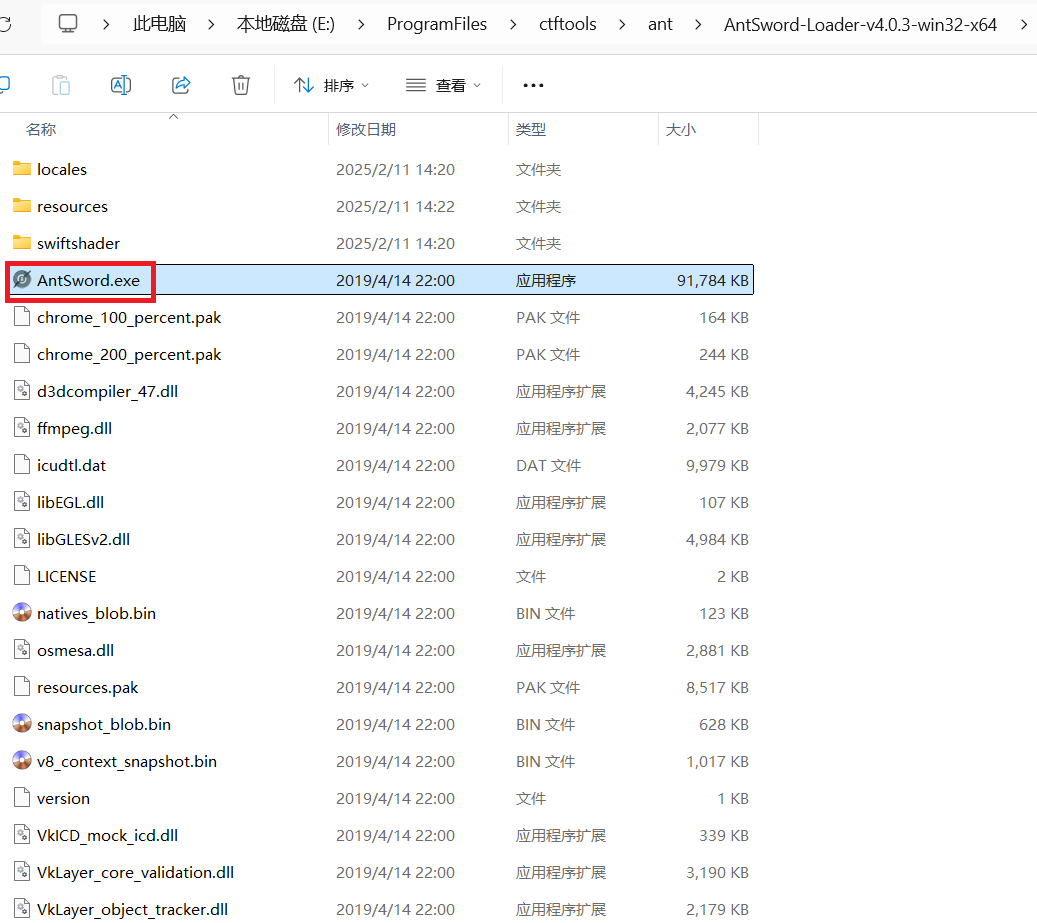
Task: Select the file name AntSword.exe
Action: (x=88, y=280)
